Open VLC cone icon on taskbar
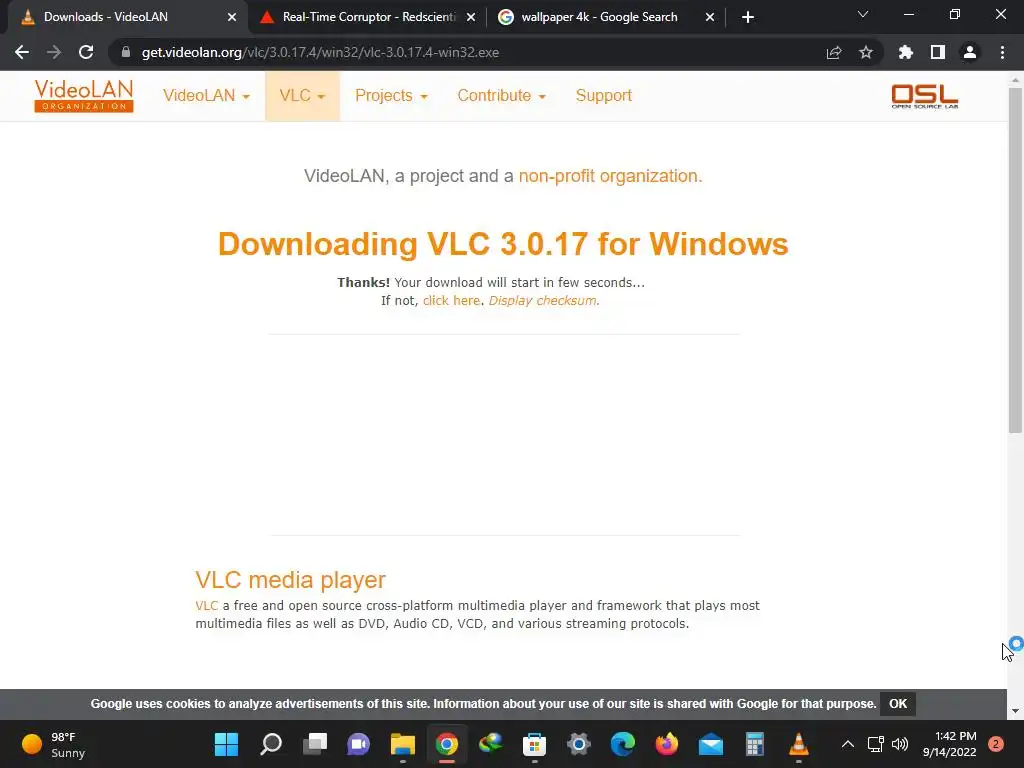This screenshot has width=1024, height=768. tap(798, 744)
